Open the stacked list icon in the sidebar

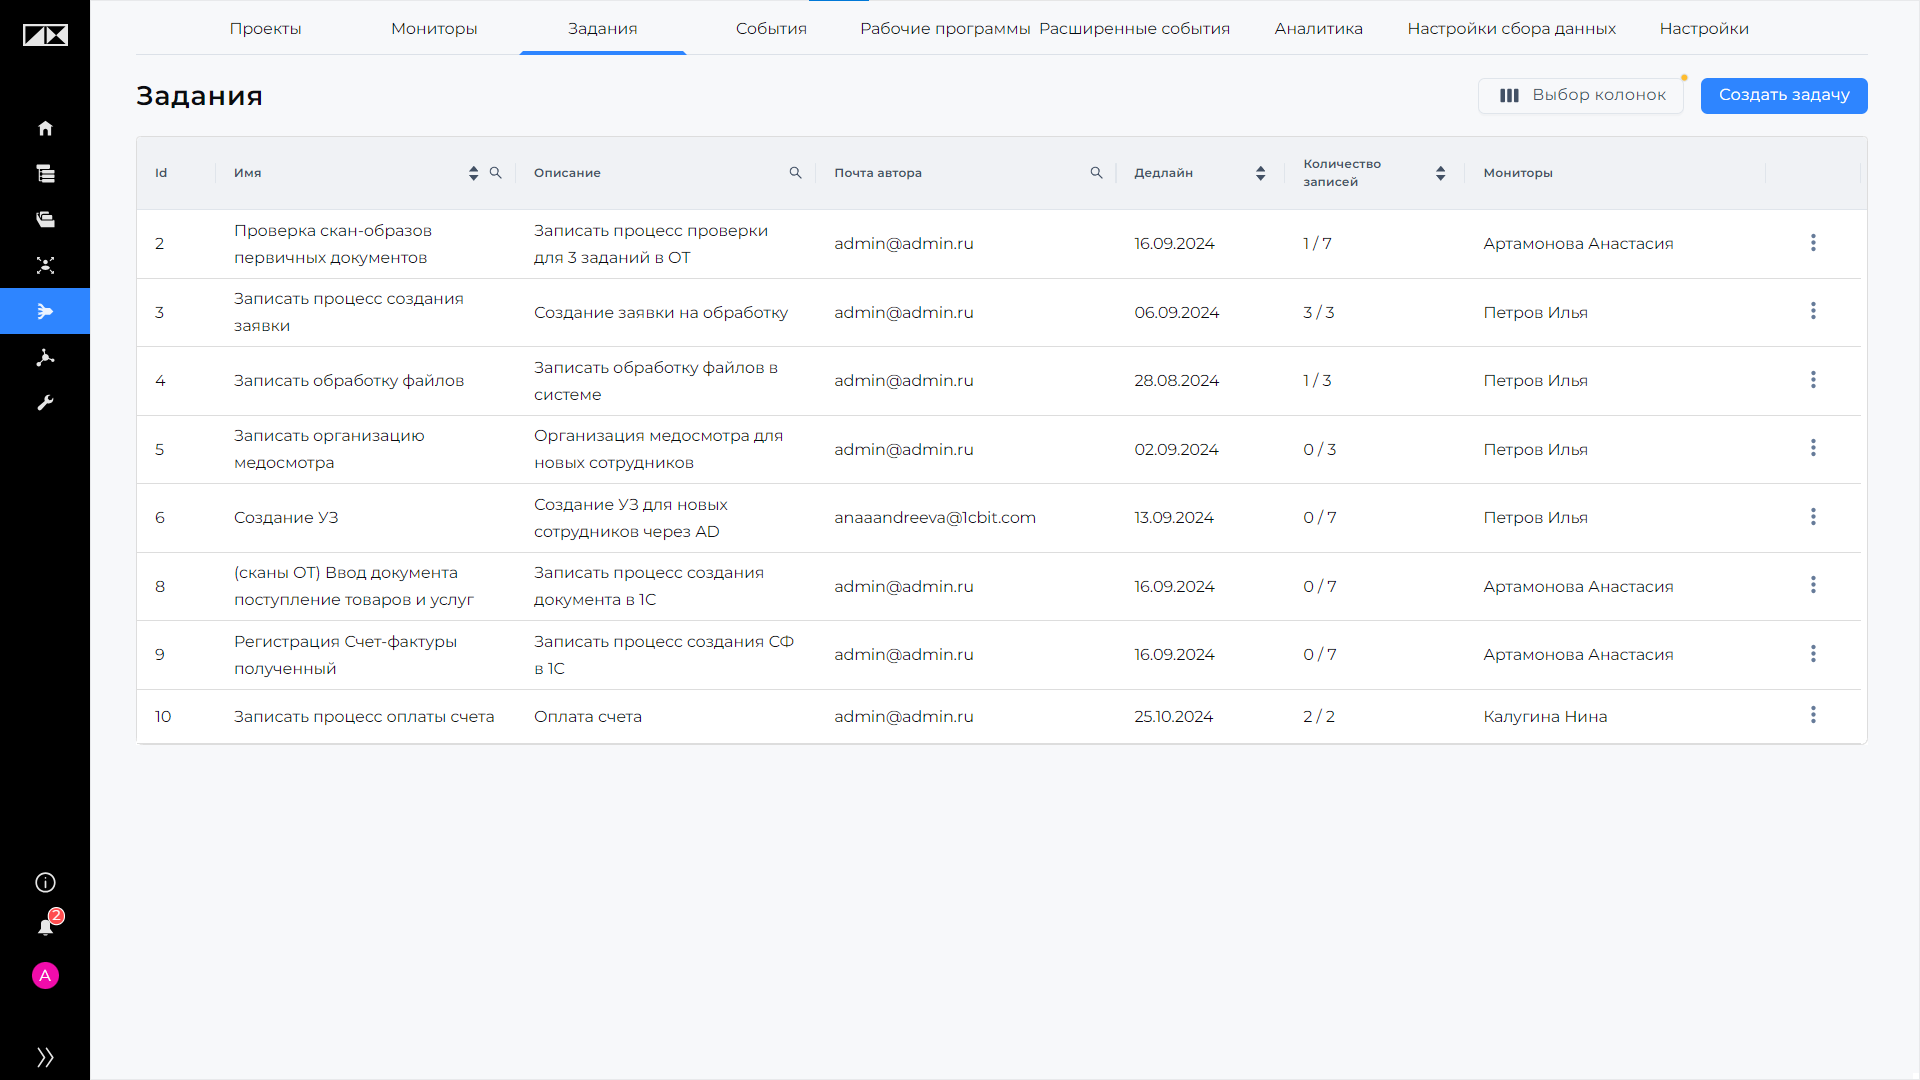click(x=45, y=174)
